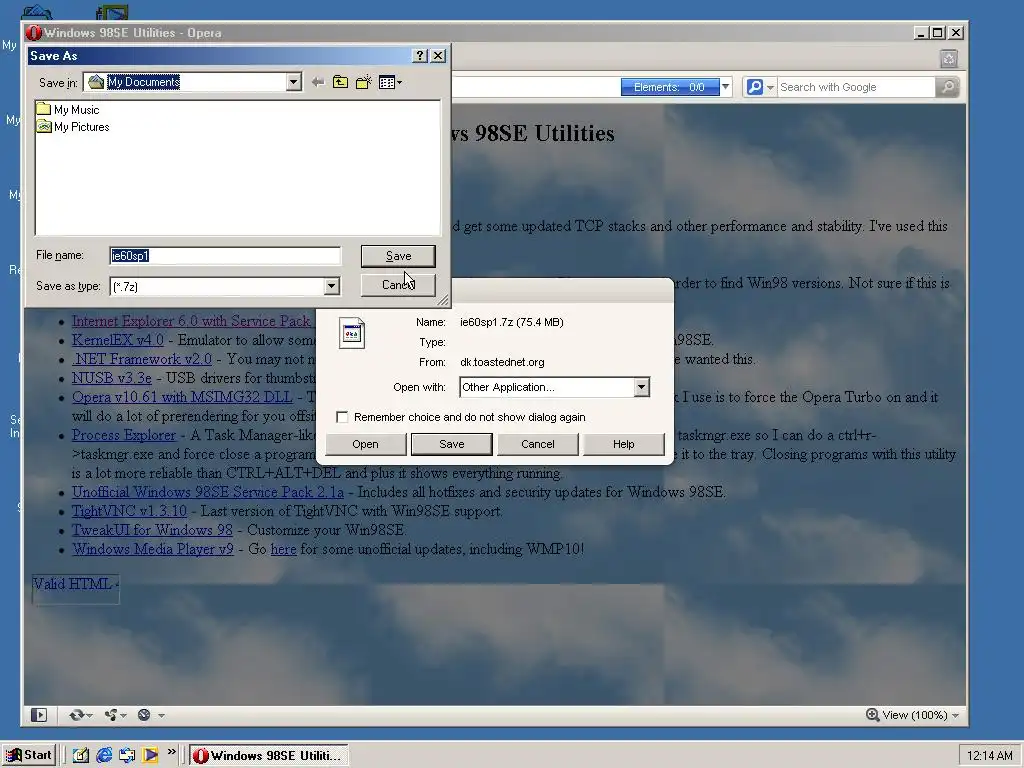
Task: Click Cancel in the download dialog
Action: [x=537, y=444]
